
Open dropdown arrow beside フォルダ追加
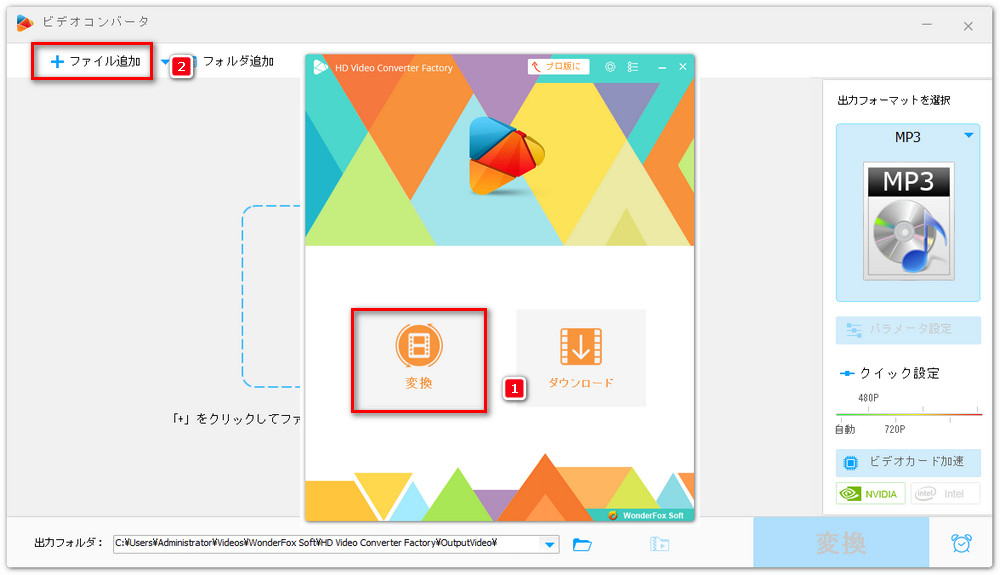tap(165, 62)
